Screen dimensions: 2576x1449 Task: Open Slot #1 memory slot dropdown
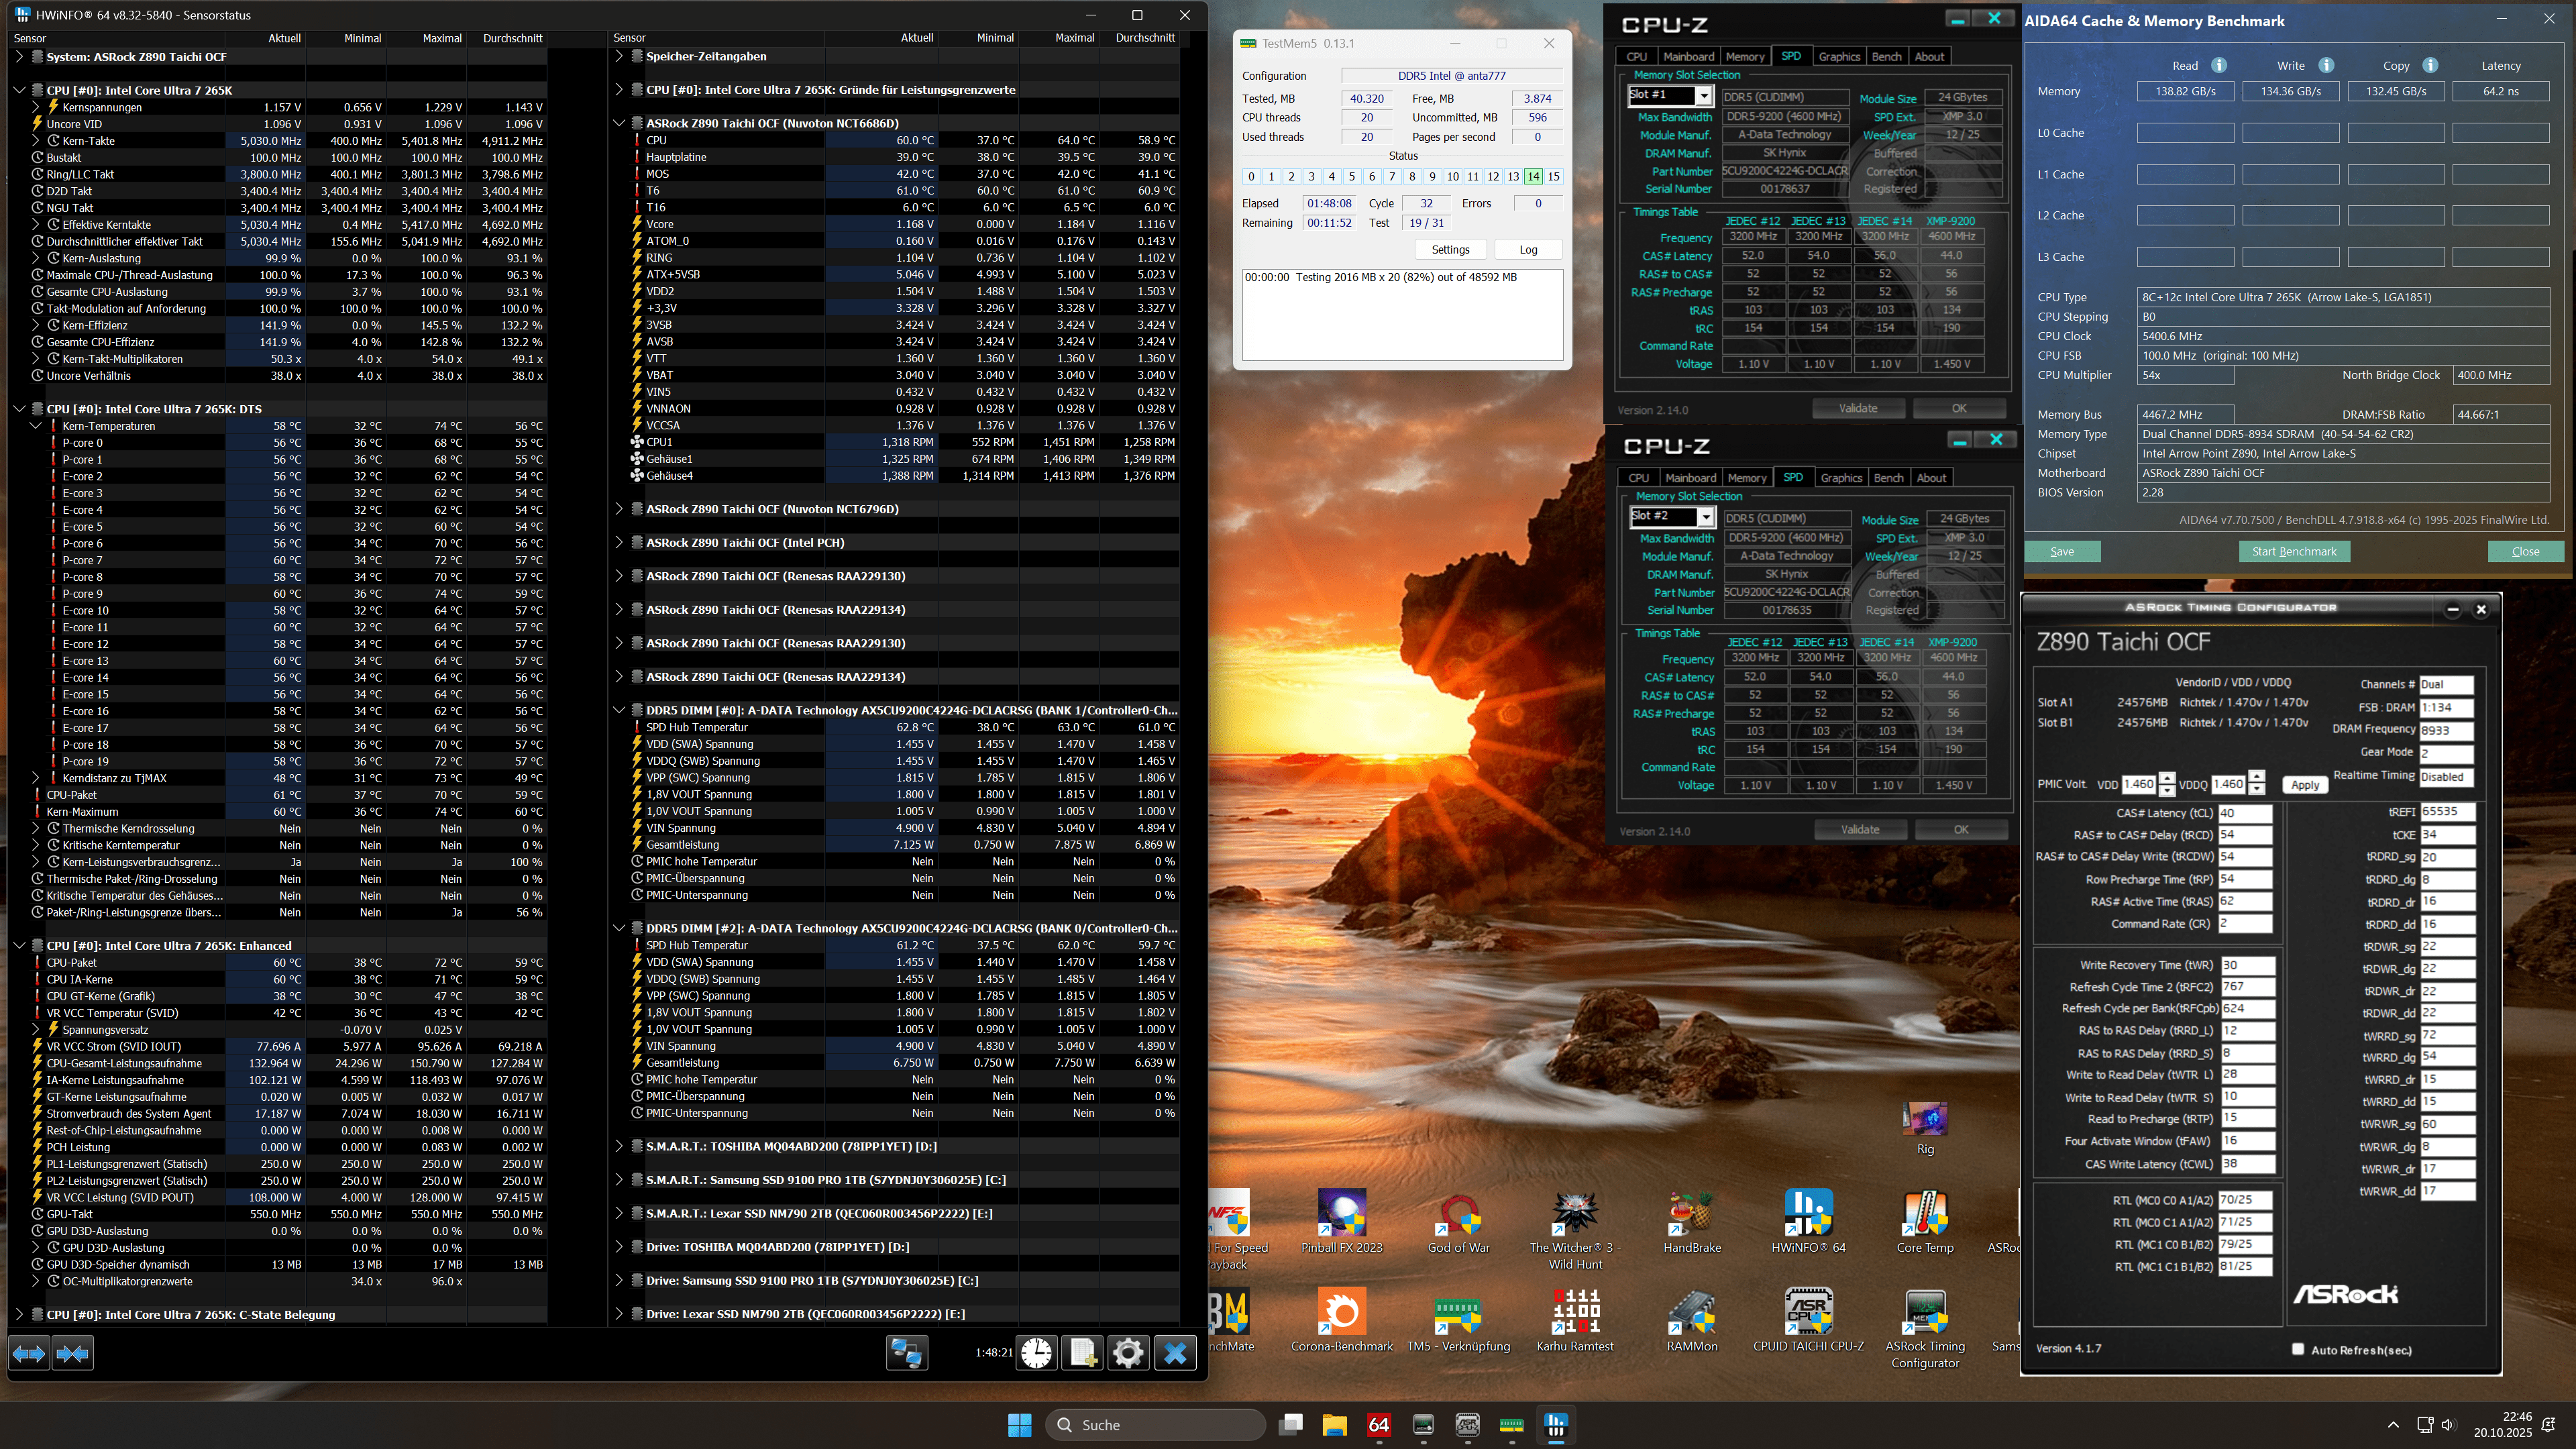[1703, 96]
